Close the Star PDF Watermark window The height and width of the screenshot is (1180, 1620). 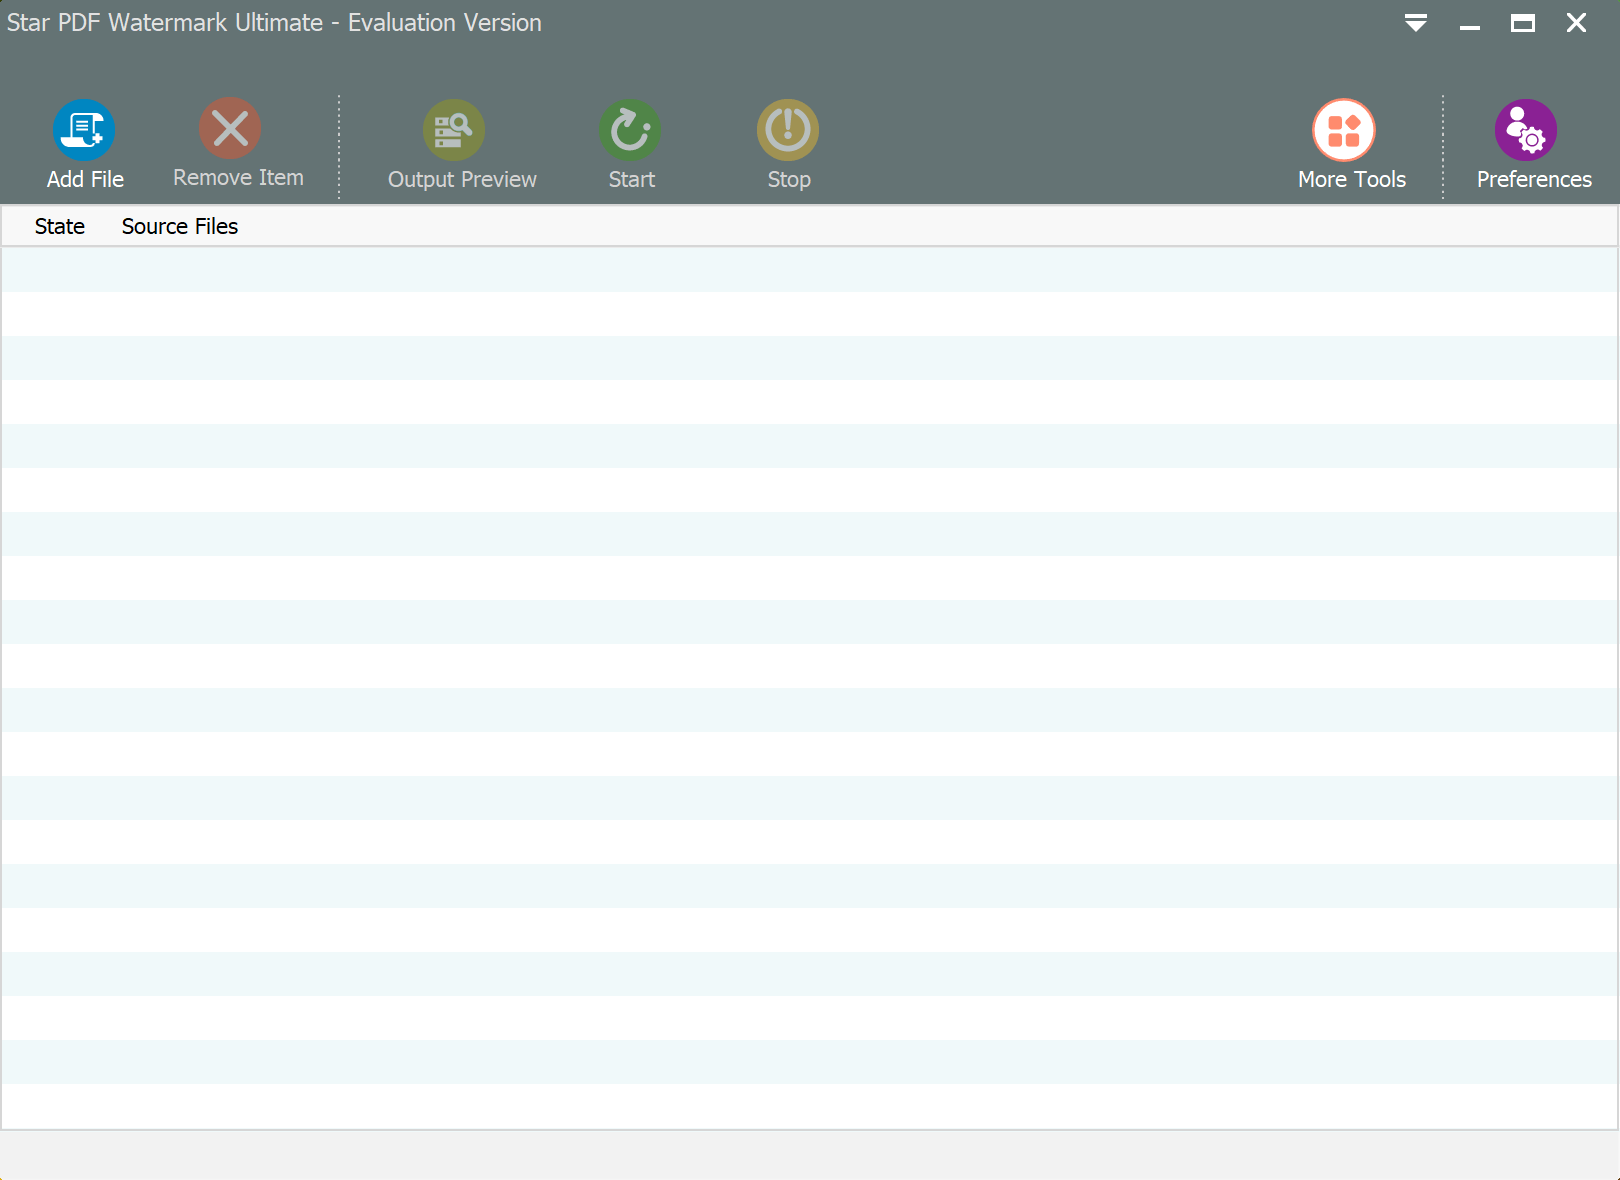(x=1576, y=23)
